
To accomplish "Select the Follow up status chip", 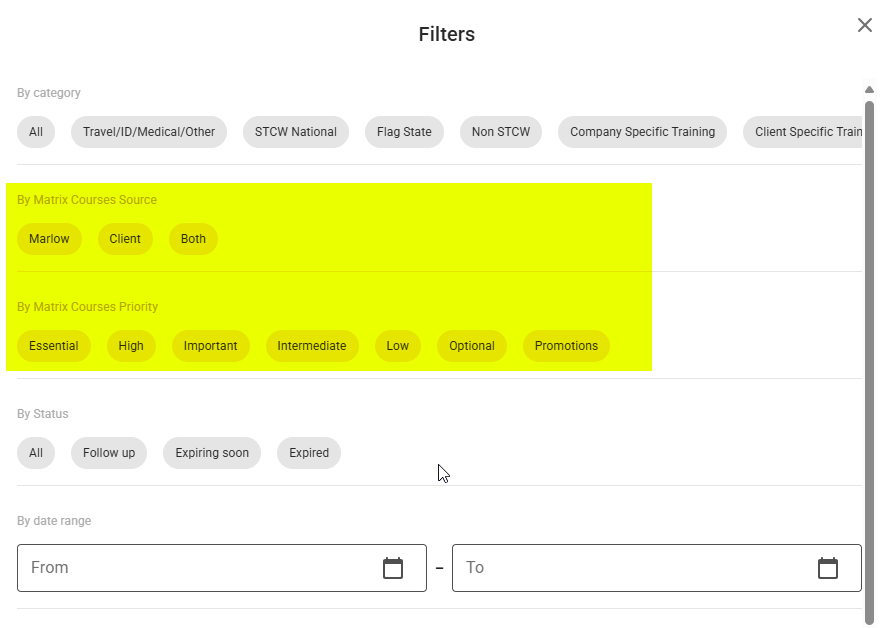I will click(109, 453).
